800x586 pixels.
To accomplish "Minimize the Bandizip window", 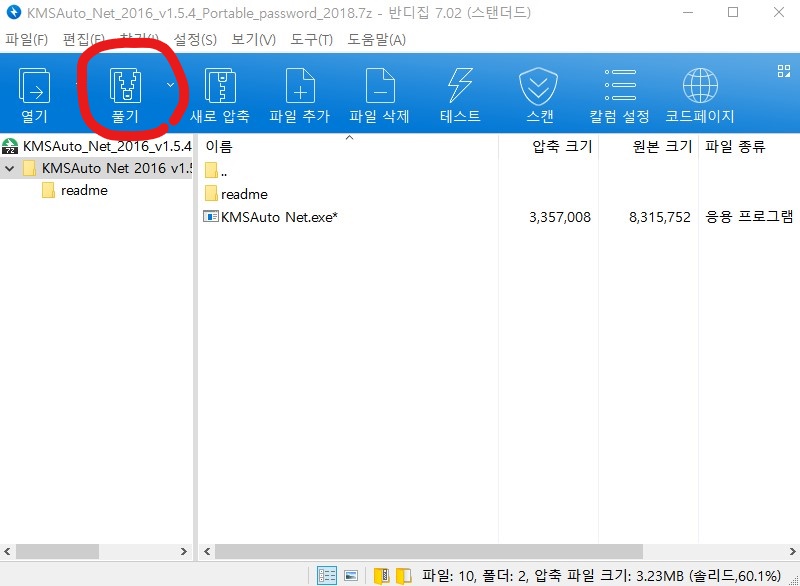I will [687, 12].
